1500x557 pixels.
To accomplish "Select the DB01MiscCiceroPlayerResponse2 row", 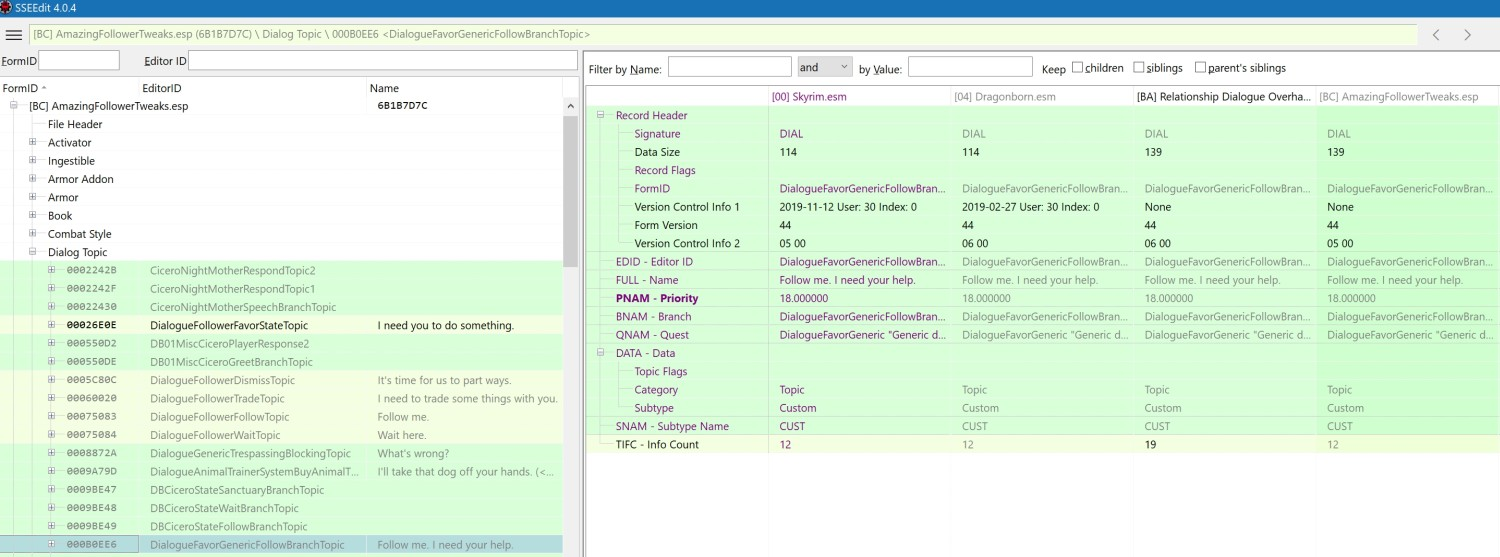I will 281,343.
